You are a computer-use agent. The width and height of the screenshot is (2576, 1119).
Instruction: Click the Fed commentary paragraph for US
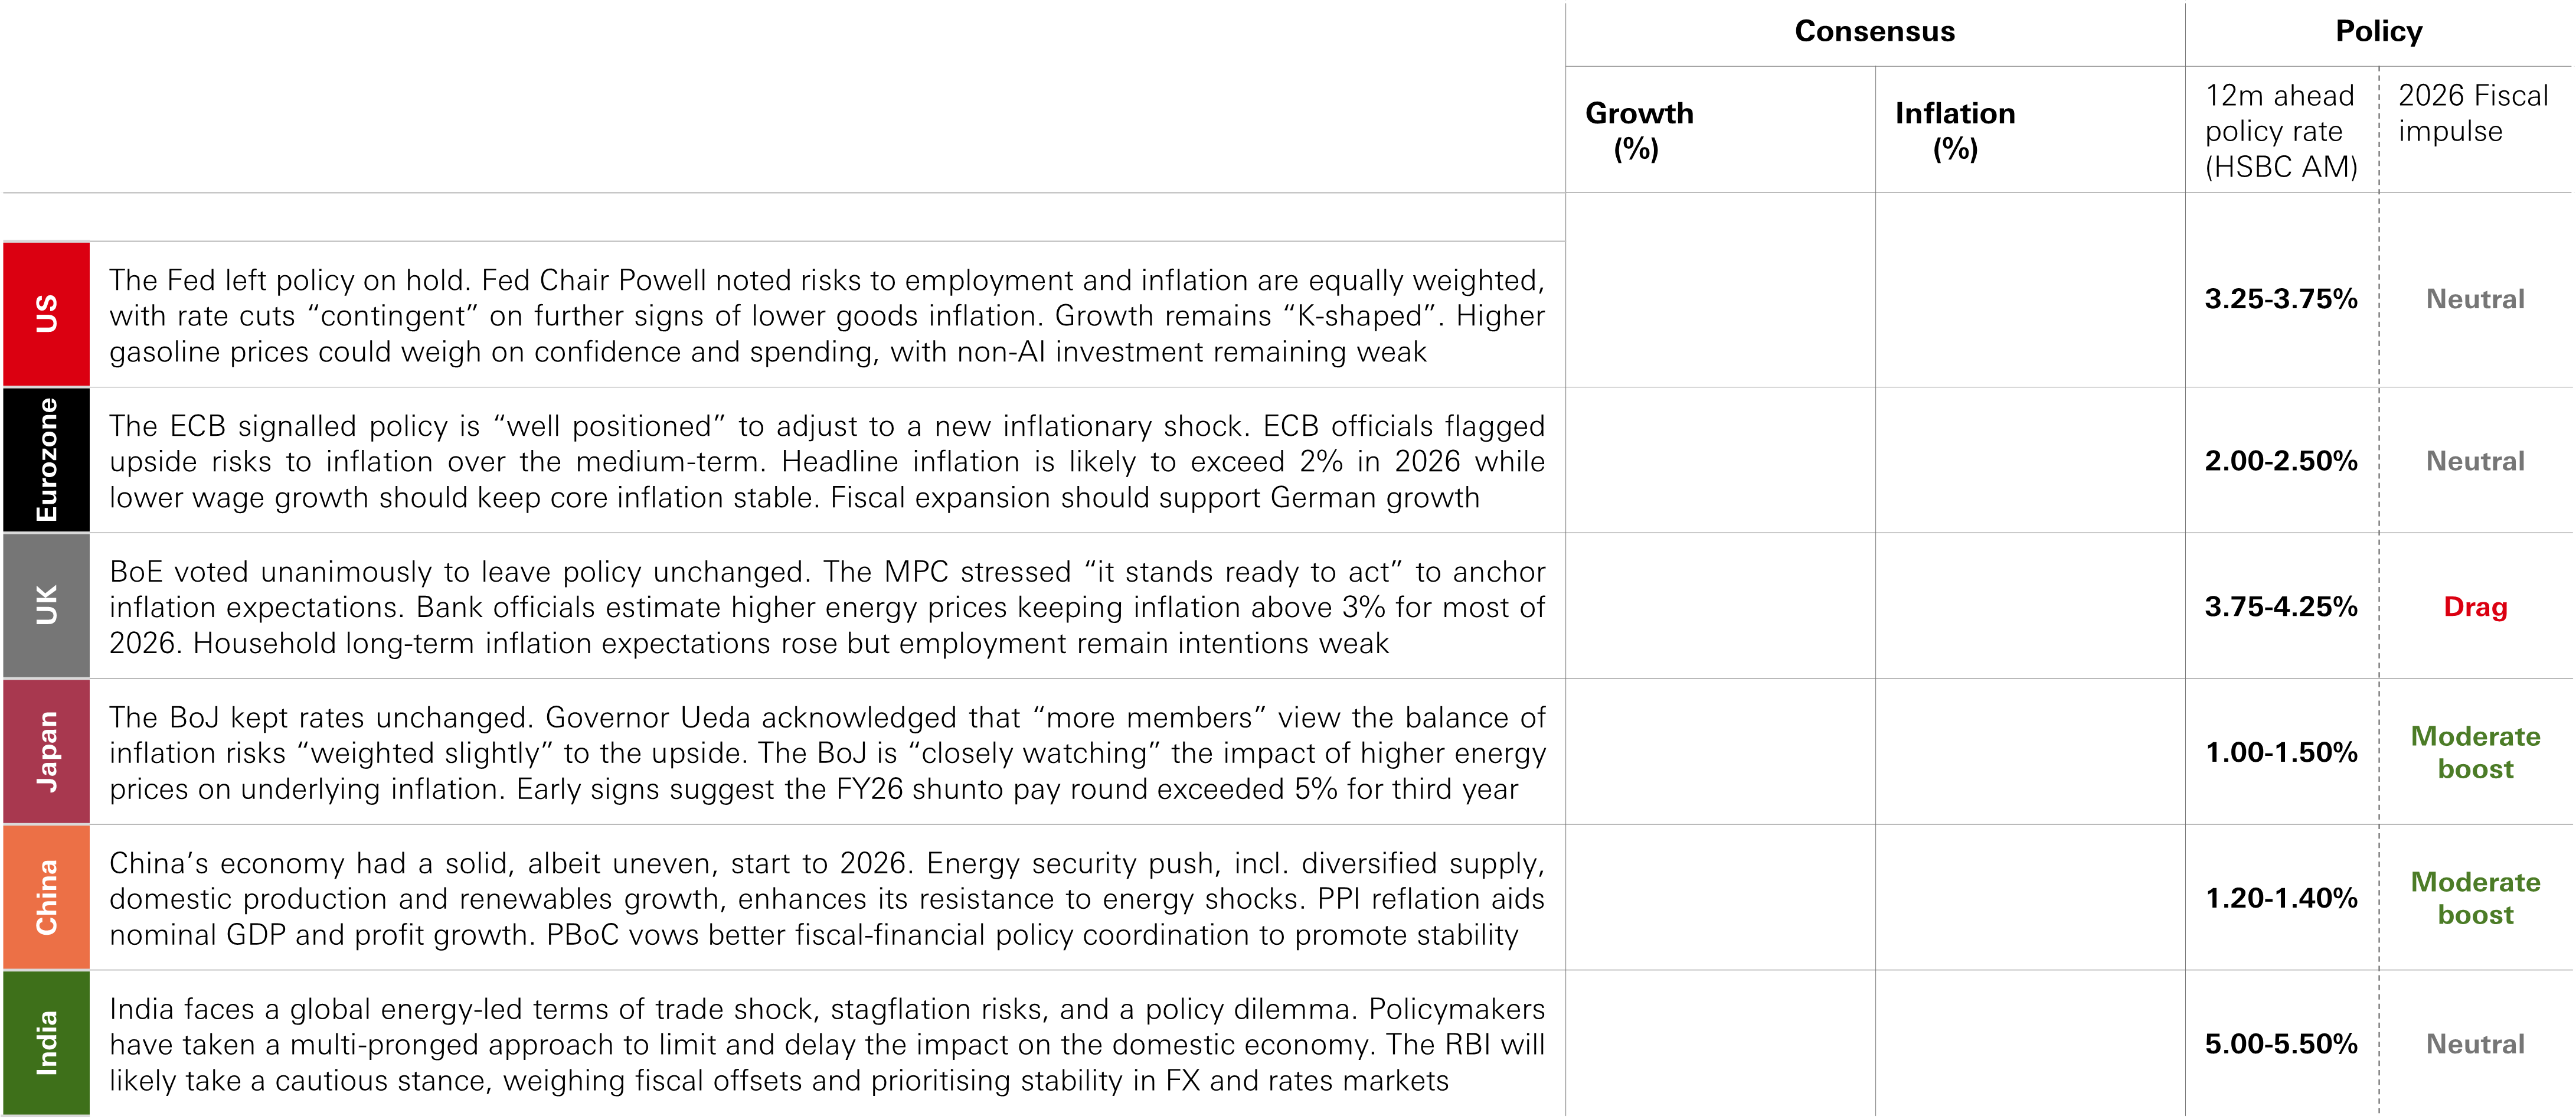click(826, 316)
